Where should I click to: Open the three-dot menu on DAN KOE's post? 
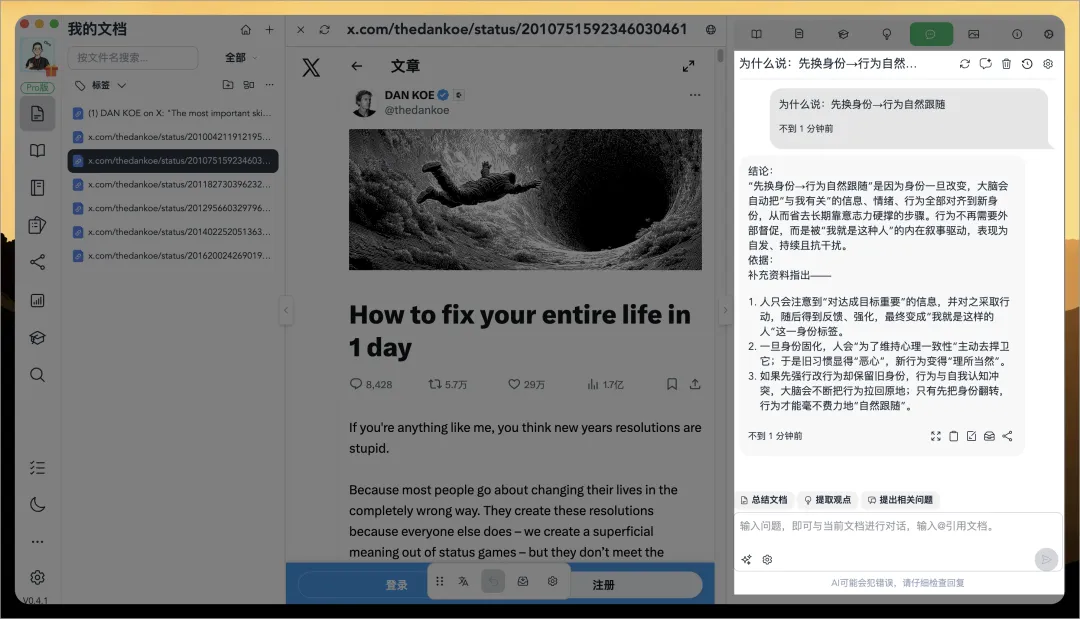point(695,93)
